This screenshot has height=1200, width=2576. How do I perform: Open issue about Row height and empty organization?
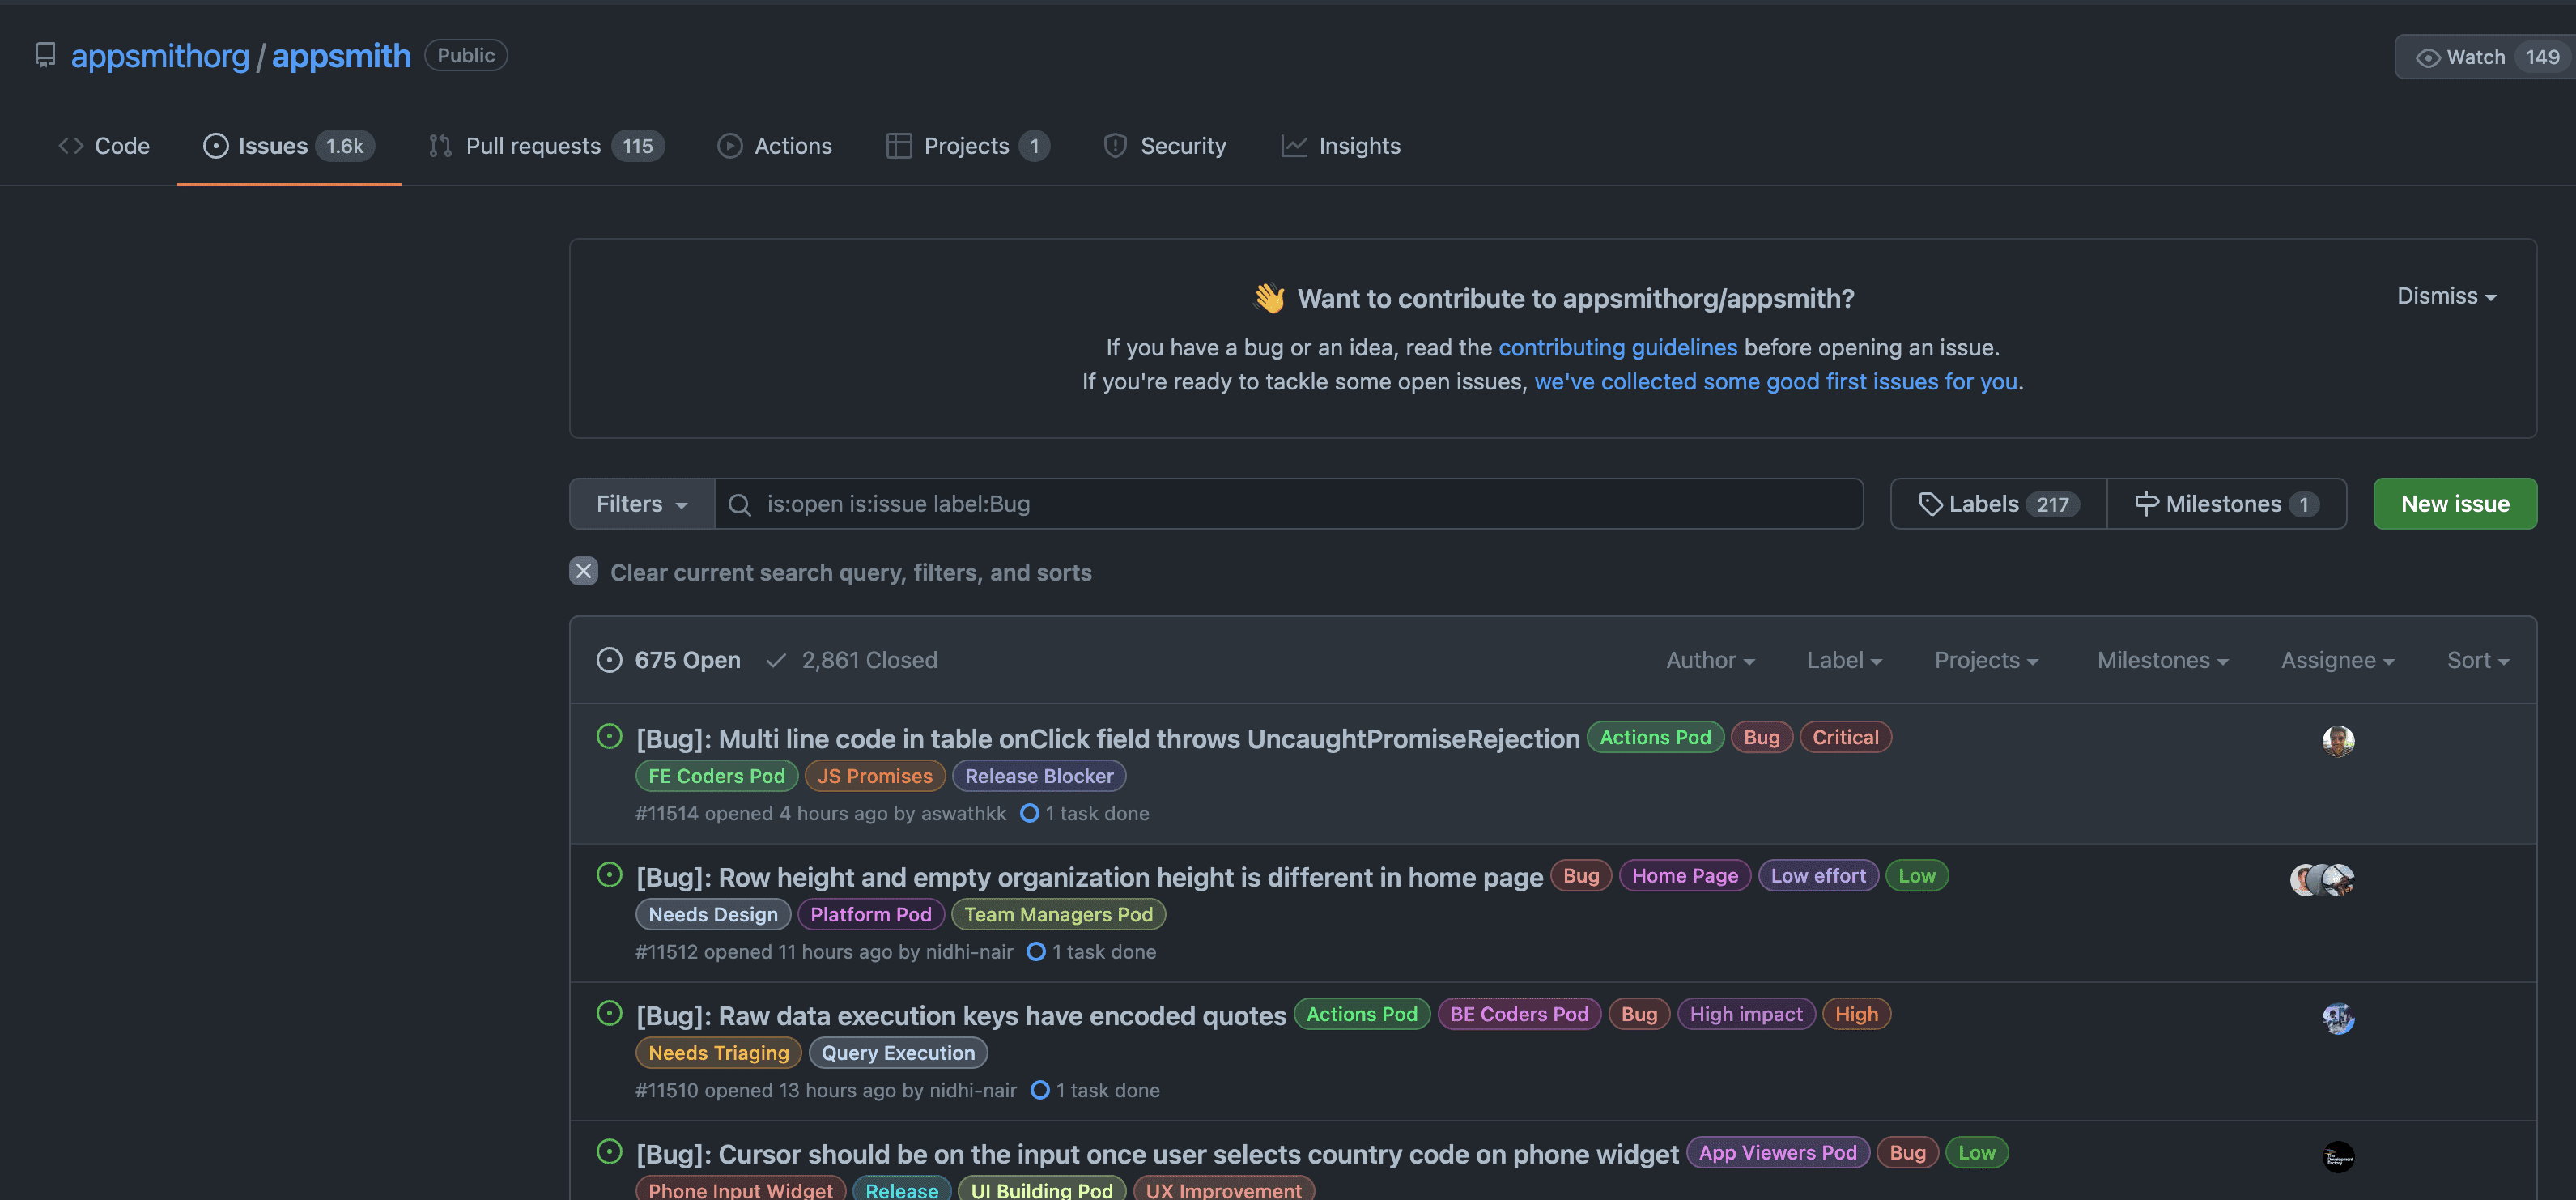click(x=1090, y=877)
